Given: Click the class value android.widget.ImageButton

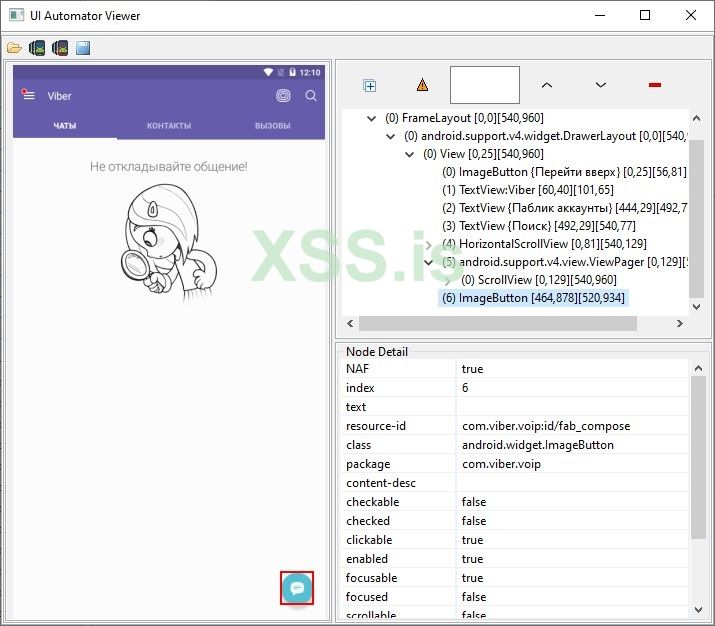Looking at the screenshot, I should click(x=538, y=445).
